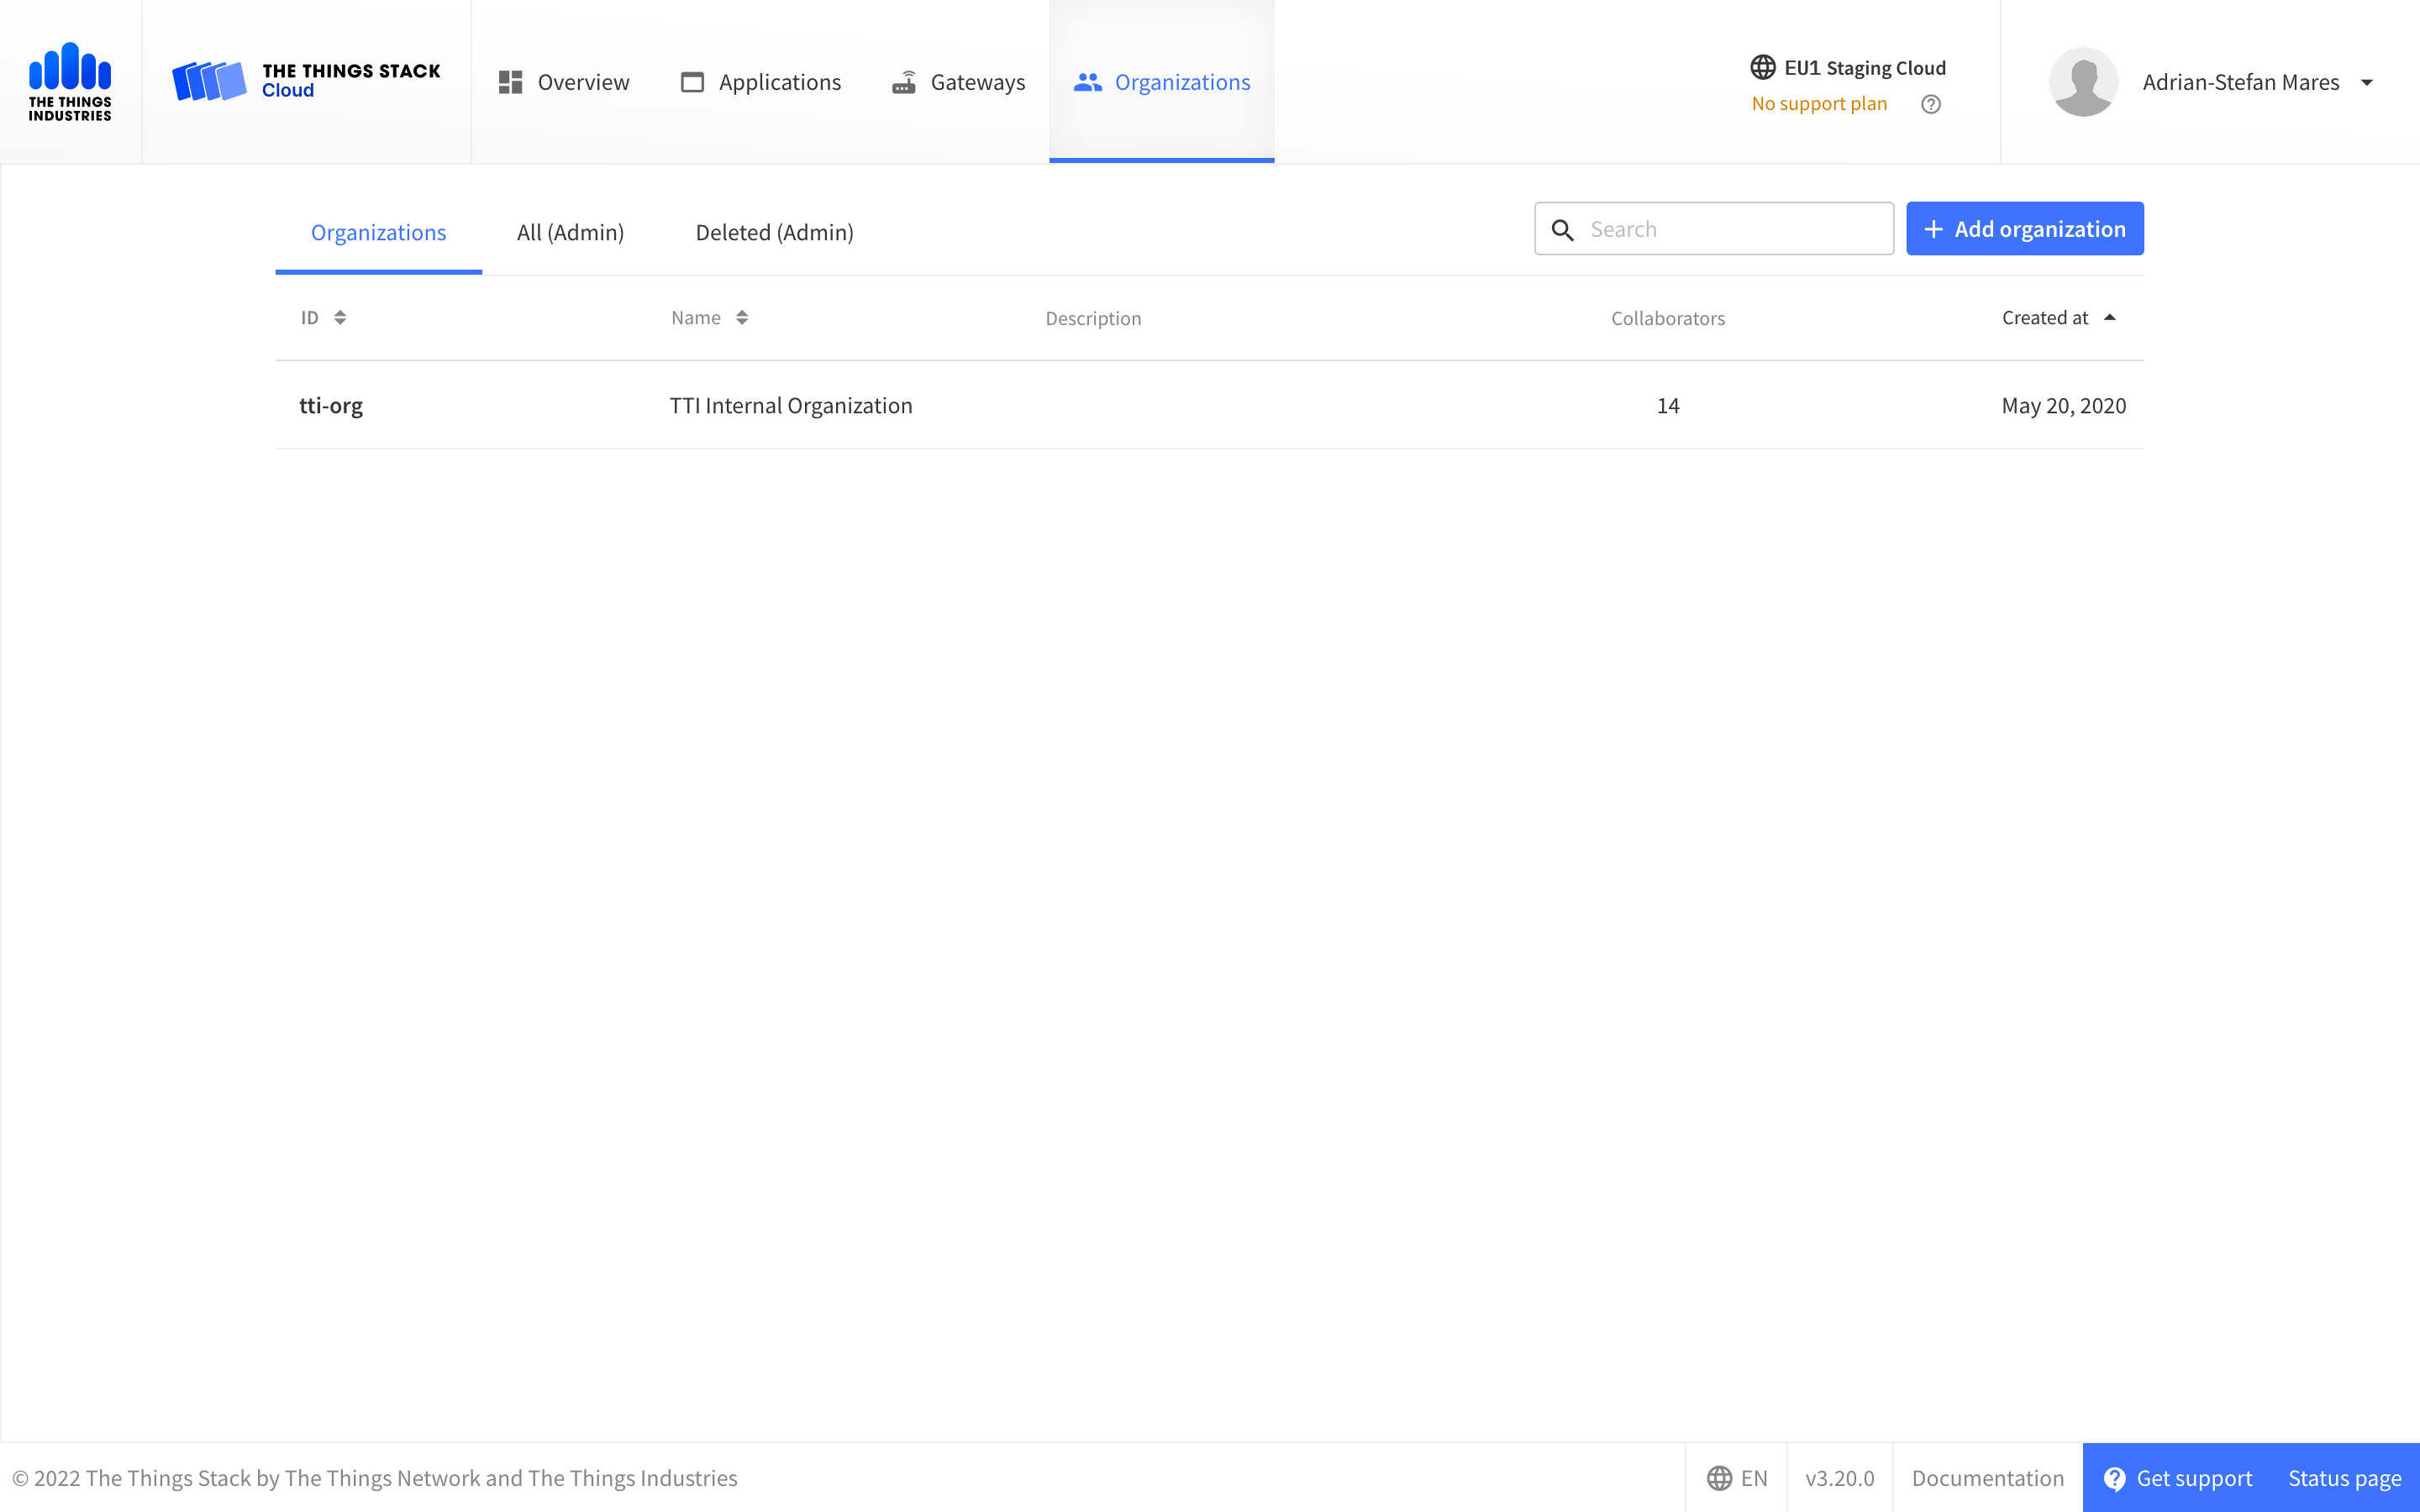Switch to All (Admin) tab
Viewport: 2420px width, 1512px height.
click(x=570, y=233)
